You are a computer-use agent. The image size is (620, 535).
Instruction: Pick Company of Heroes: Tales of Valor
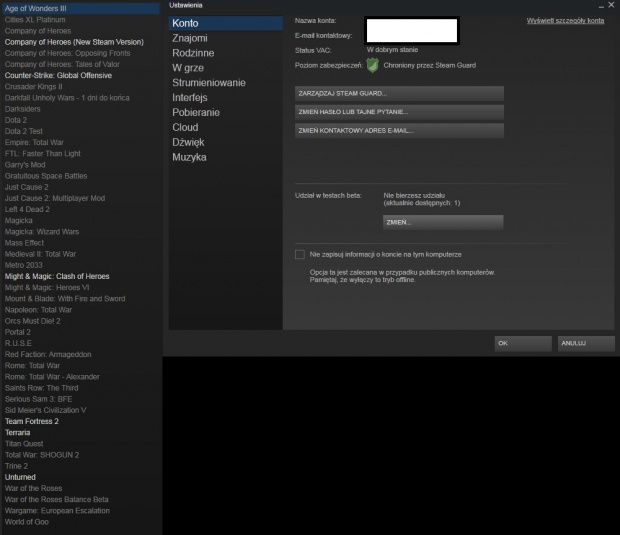62,64
